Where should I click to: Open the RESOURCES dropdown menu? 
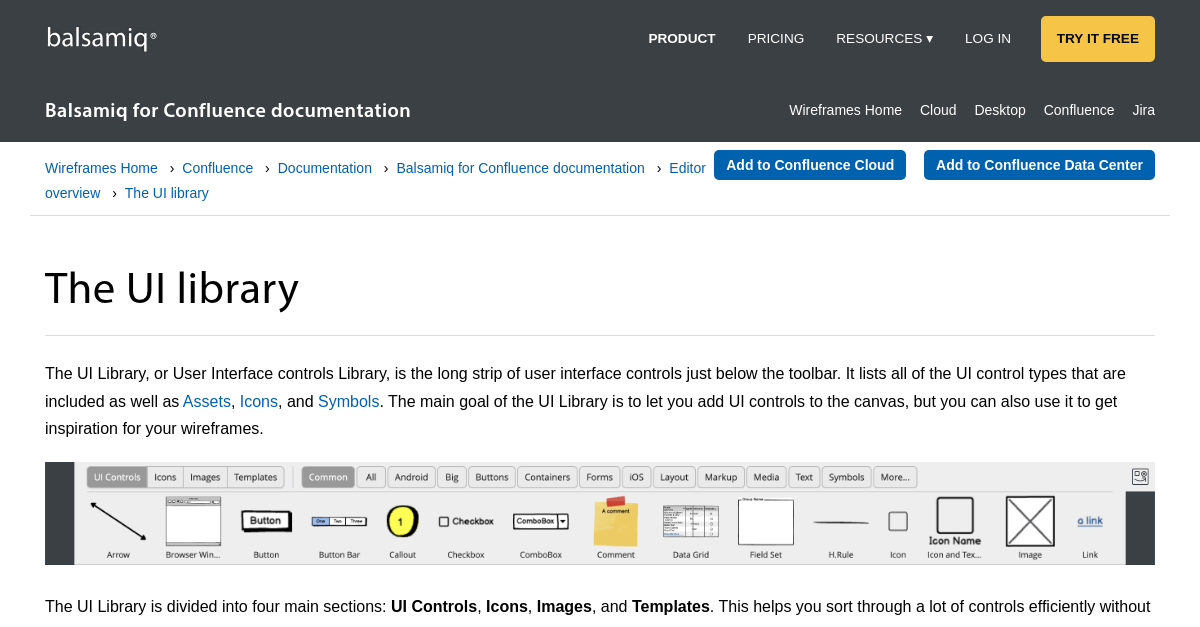coord(884,38)
